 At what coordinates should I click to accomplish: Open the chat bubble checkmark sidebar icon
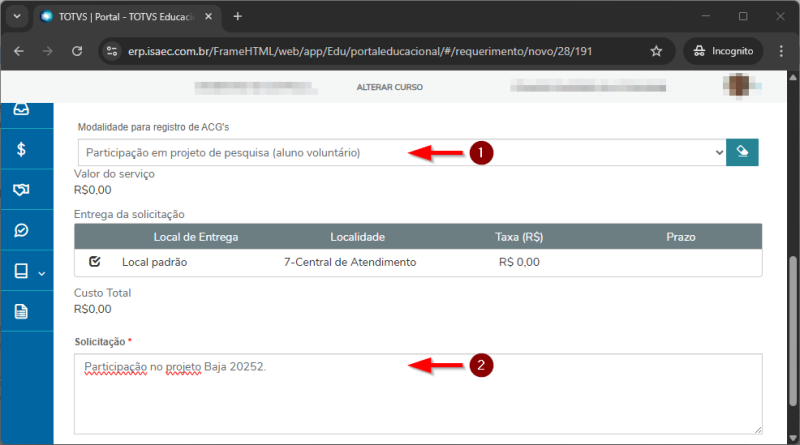tap(21, 230)
